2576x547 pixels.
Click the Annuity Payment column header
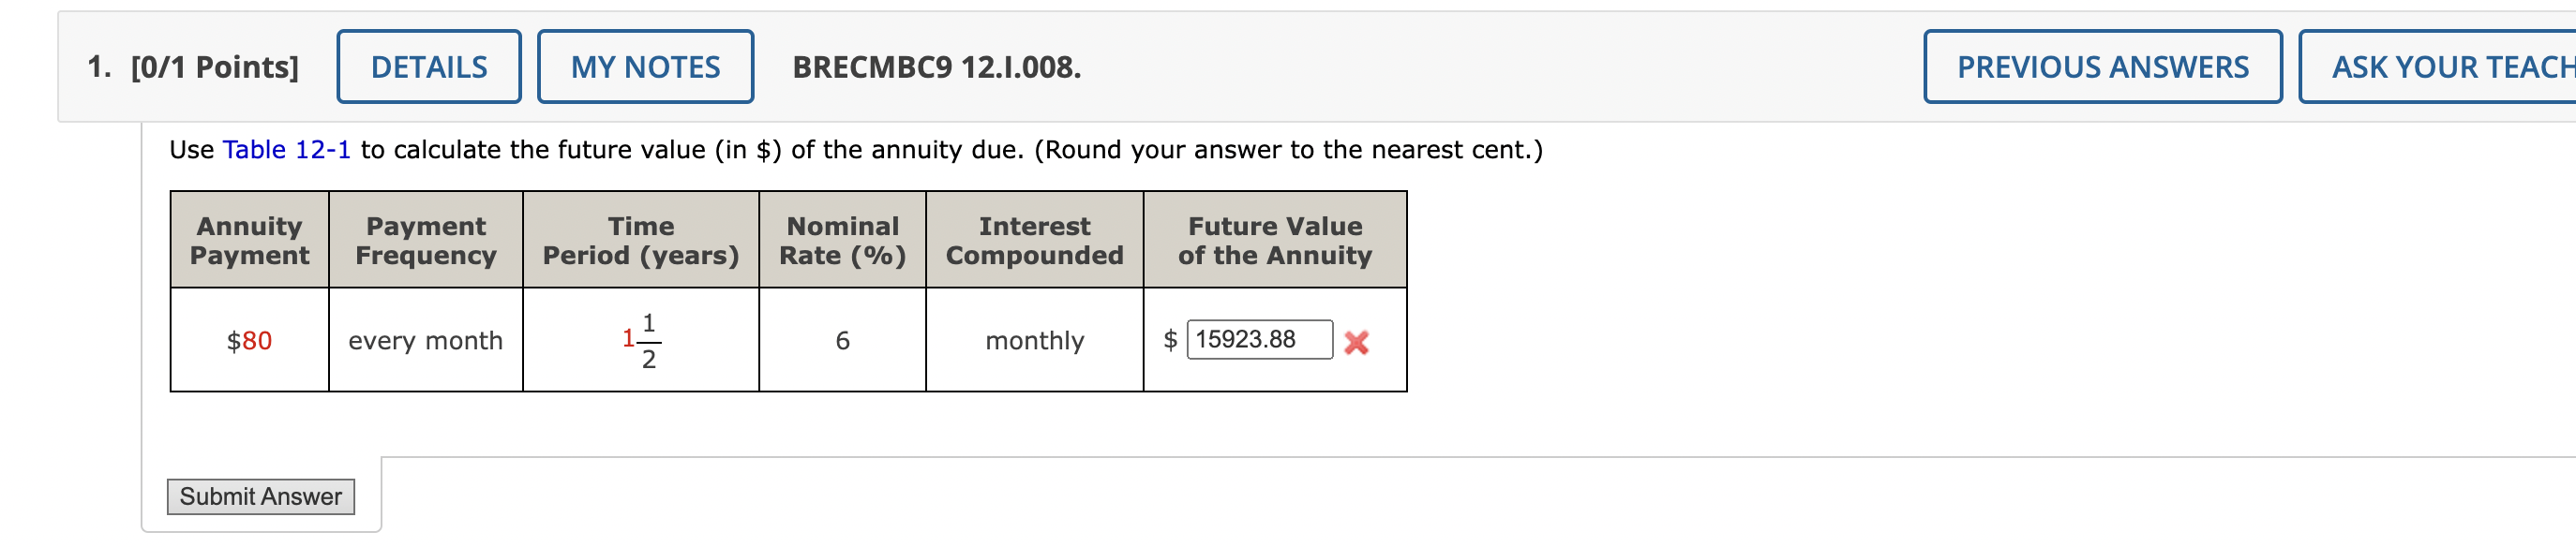pyautogui.click(x=248, y=240)
